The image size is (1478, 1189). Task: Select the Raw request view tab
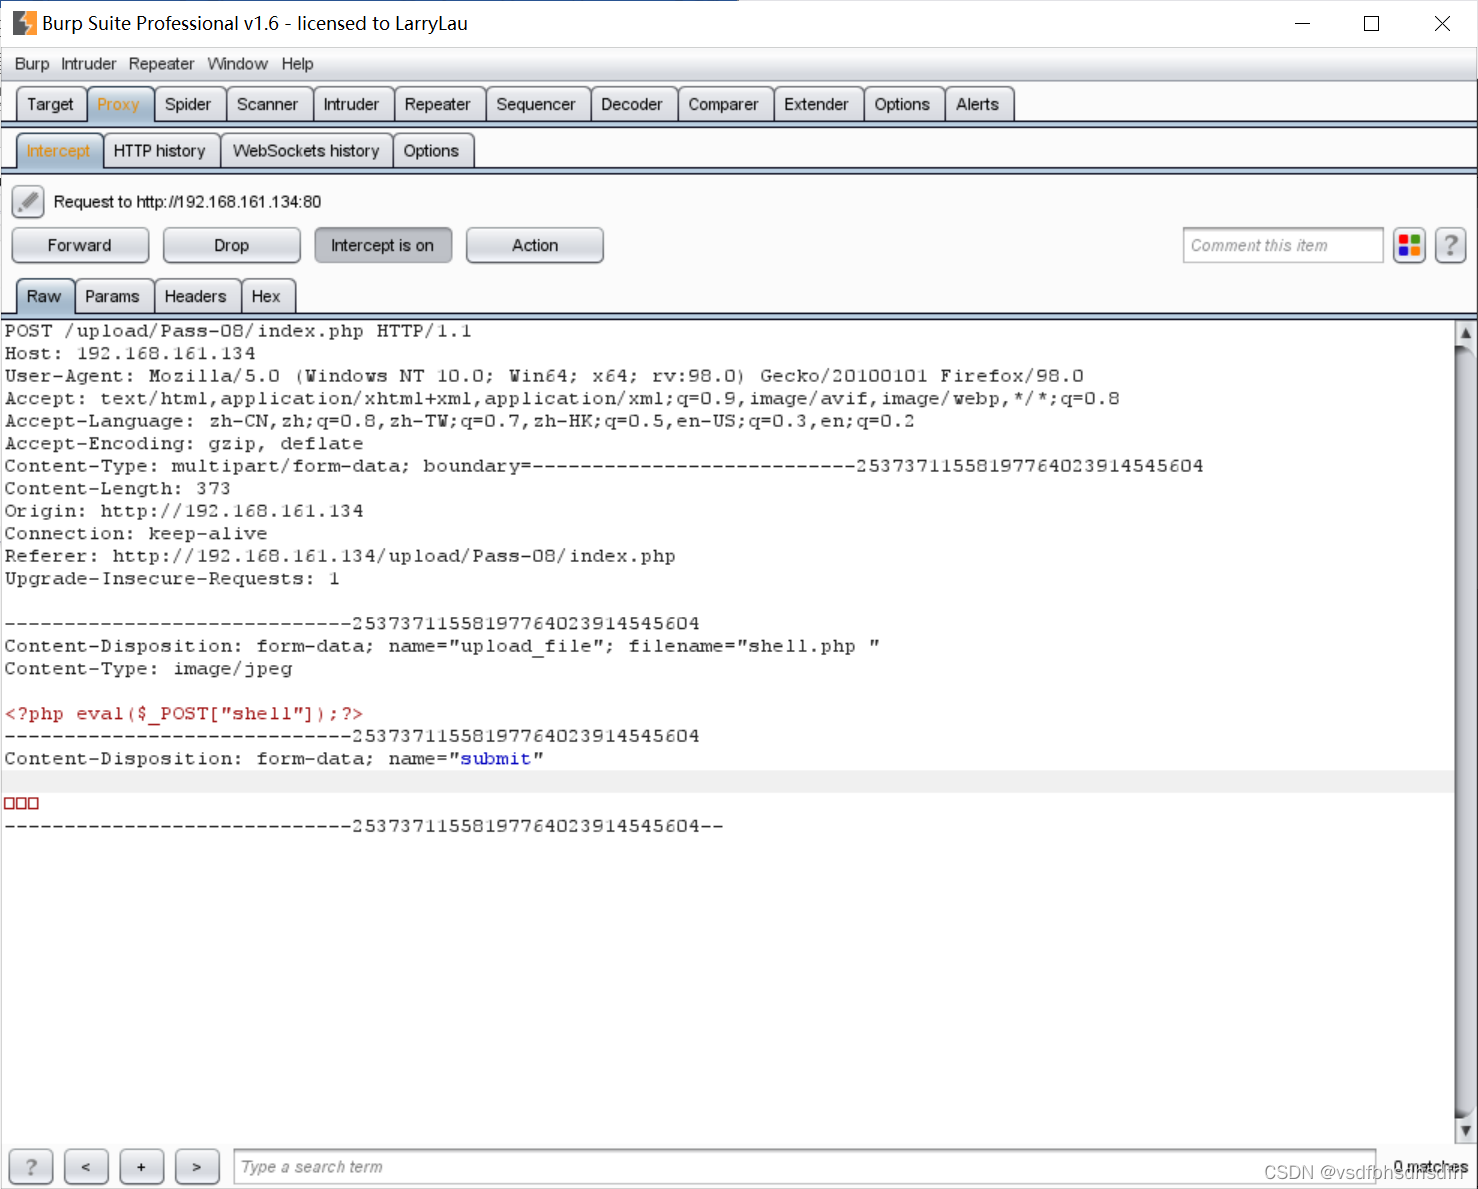44,296
